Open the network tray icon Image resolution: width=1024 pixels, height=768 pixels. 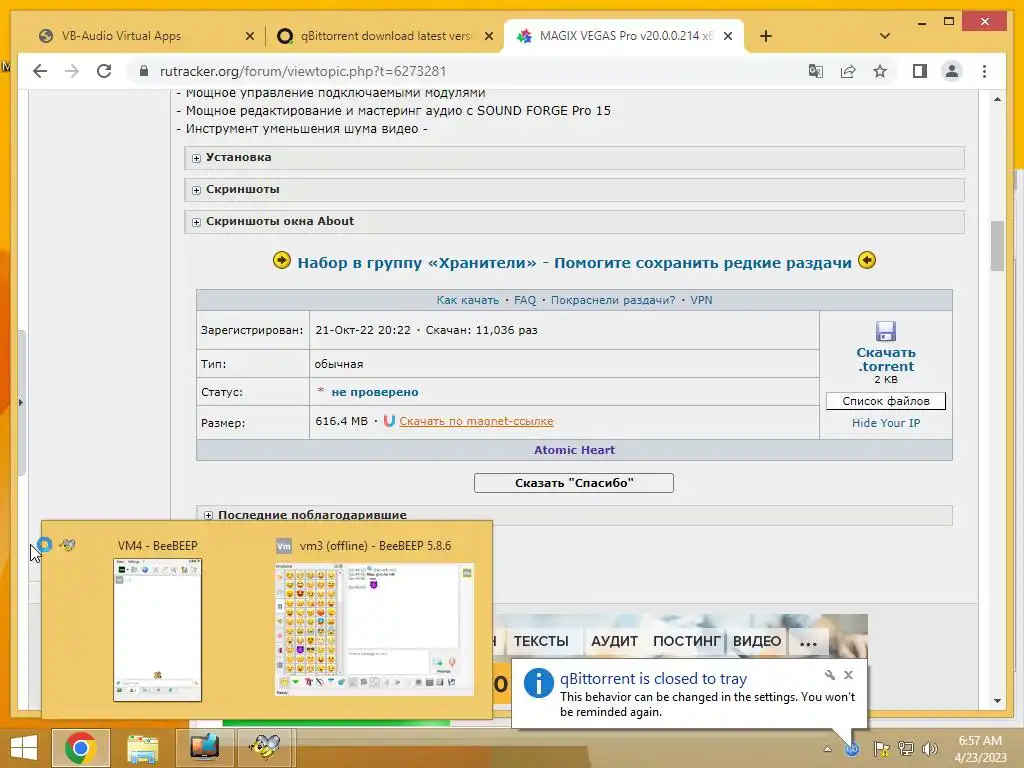906,749
